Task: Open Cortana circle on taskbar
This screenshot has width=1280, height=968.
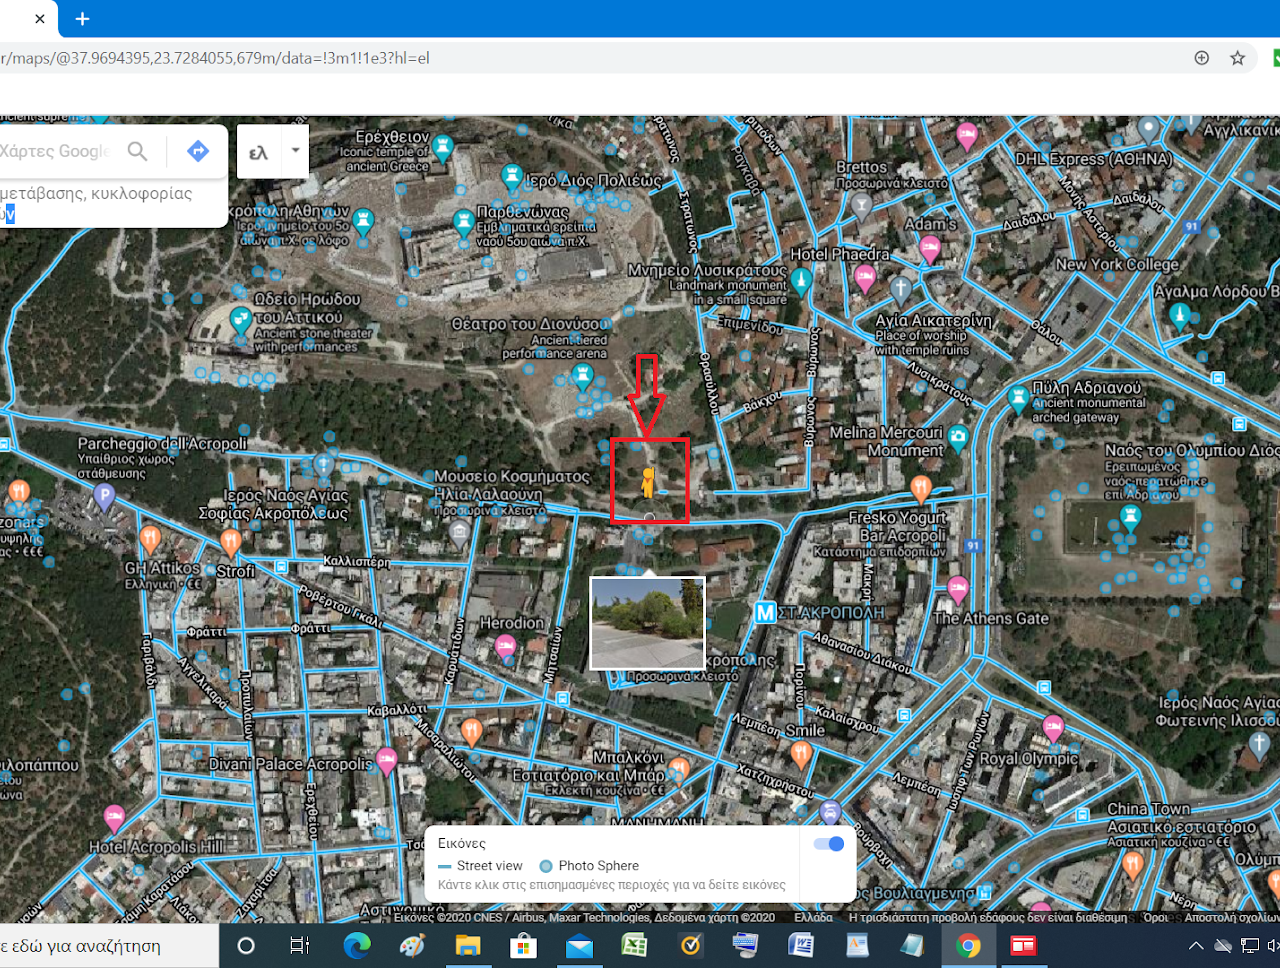Action: click(246, 946)
